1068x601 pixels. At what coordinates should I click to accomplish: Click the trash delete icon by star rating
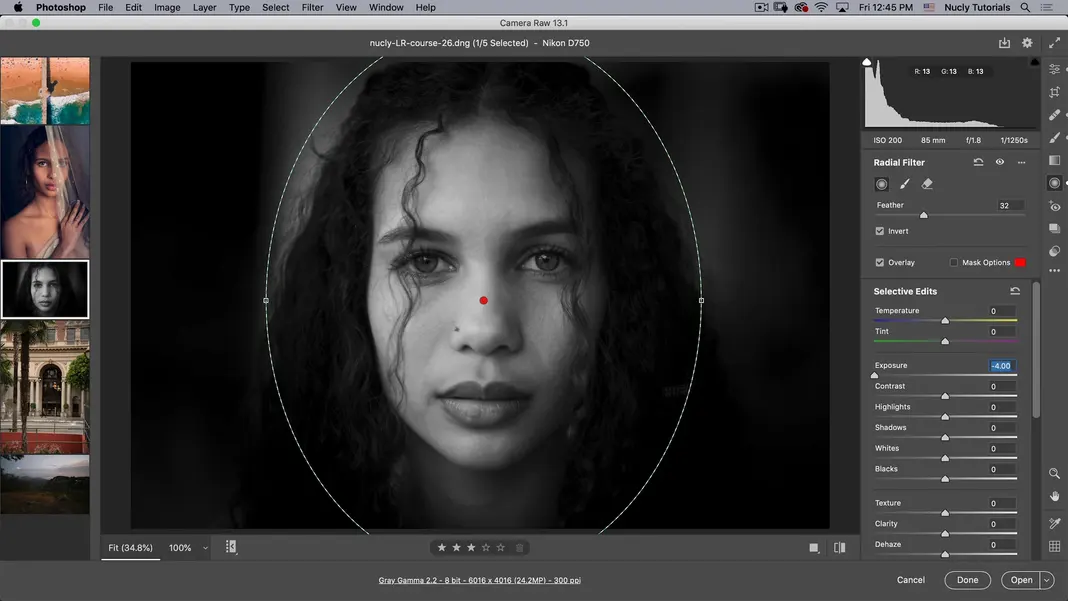coord(520,547)
